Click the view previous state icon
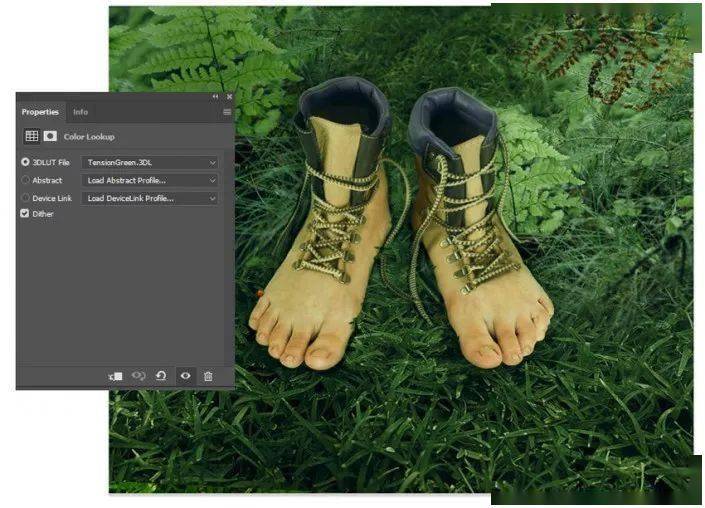Image resolution: width=705 pixels, height=508 pixels. point(139,376)
